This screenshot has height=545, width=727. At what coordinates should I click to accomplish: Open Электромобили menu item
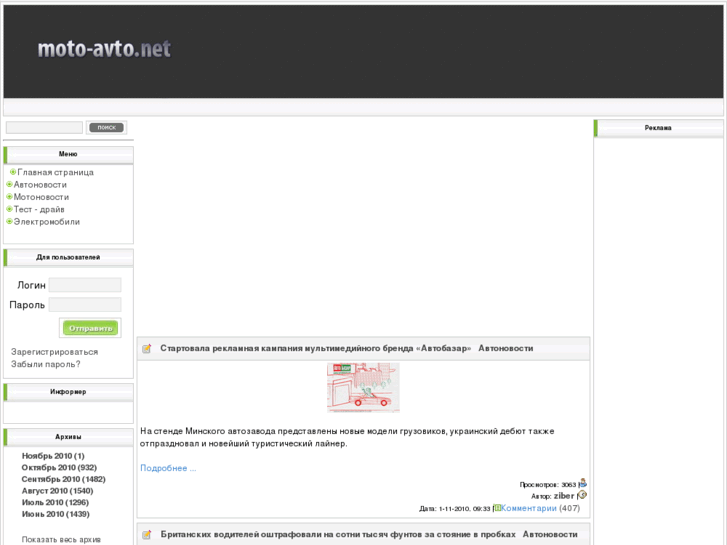click(x=47, y=222)
